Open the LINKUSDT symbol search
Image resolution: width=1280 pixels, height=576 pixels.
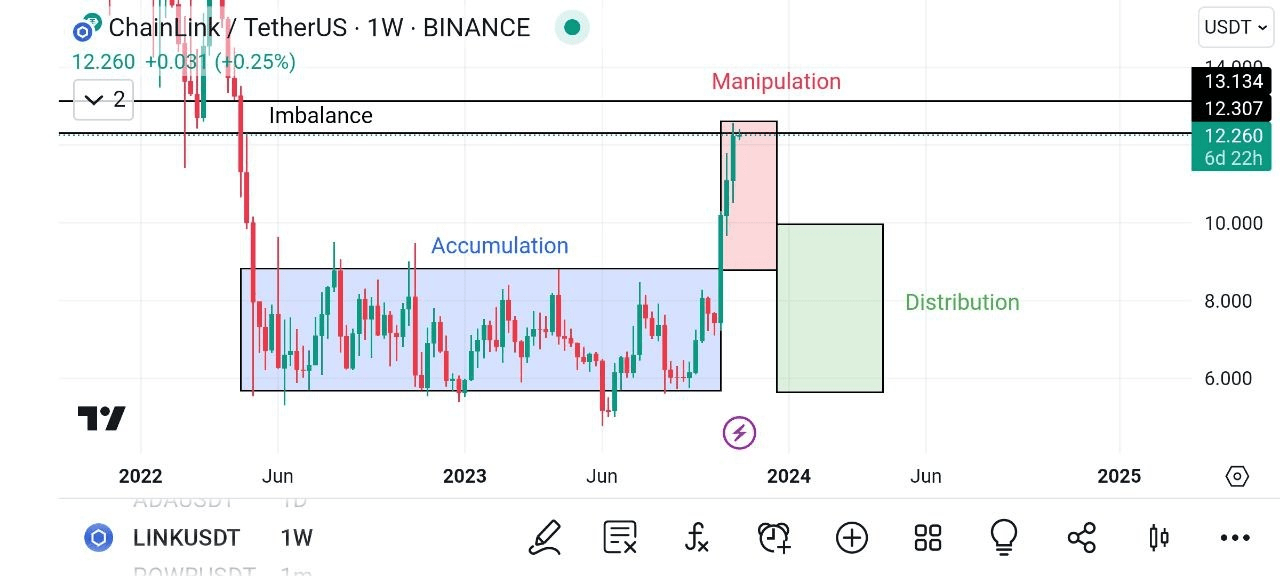pos(186,538)
